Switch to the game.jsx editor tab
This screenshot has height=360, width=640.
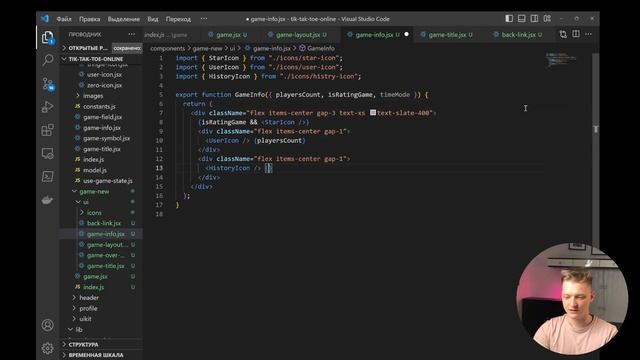click(x=229, y=35)
